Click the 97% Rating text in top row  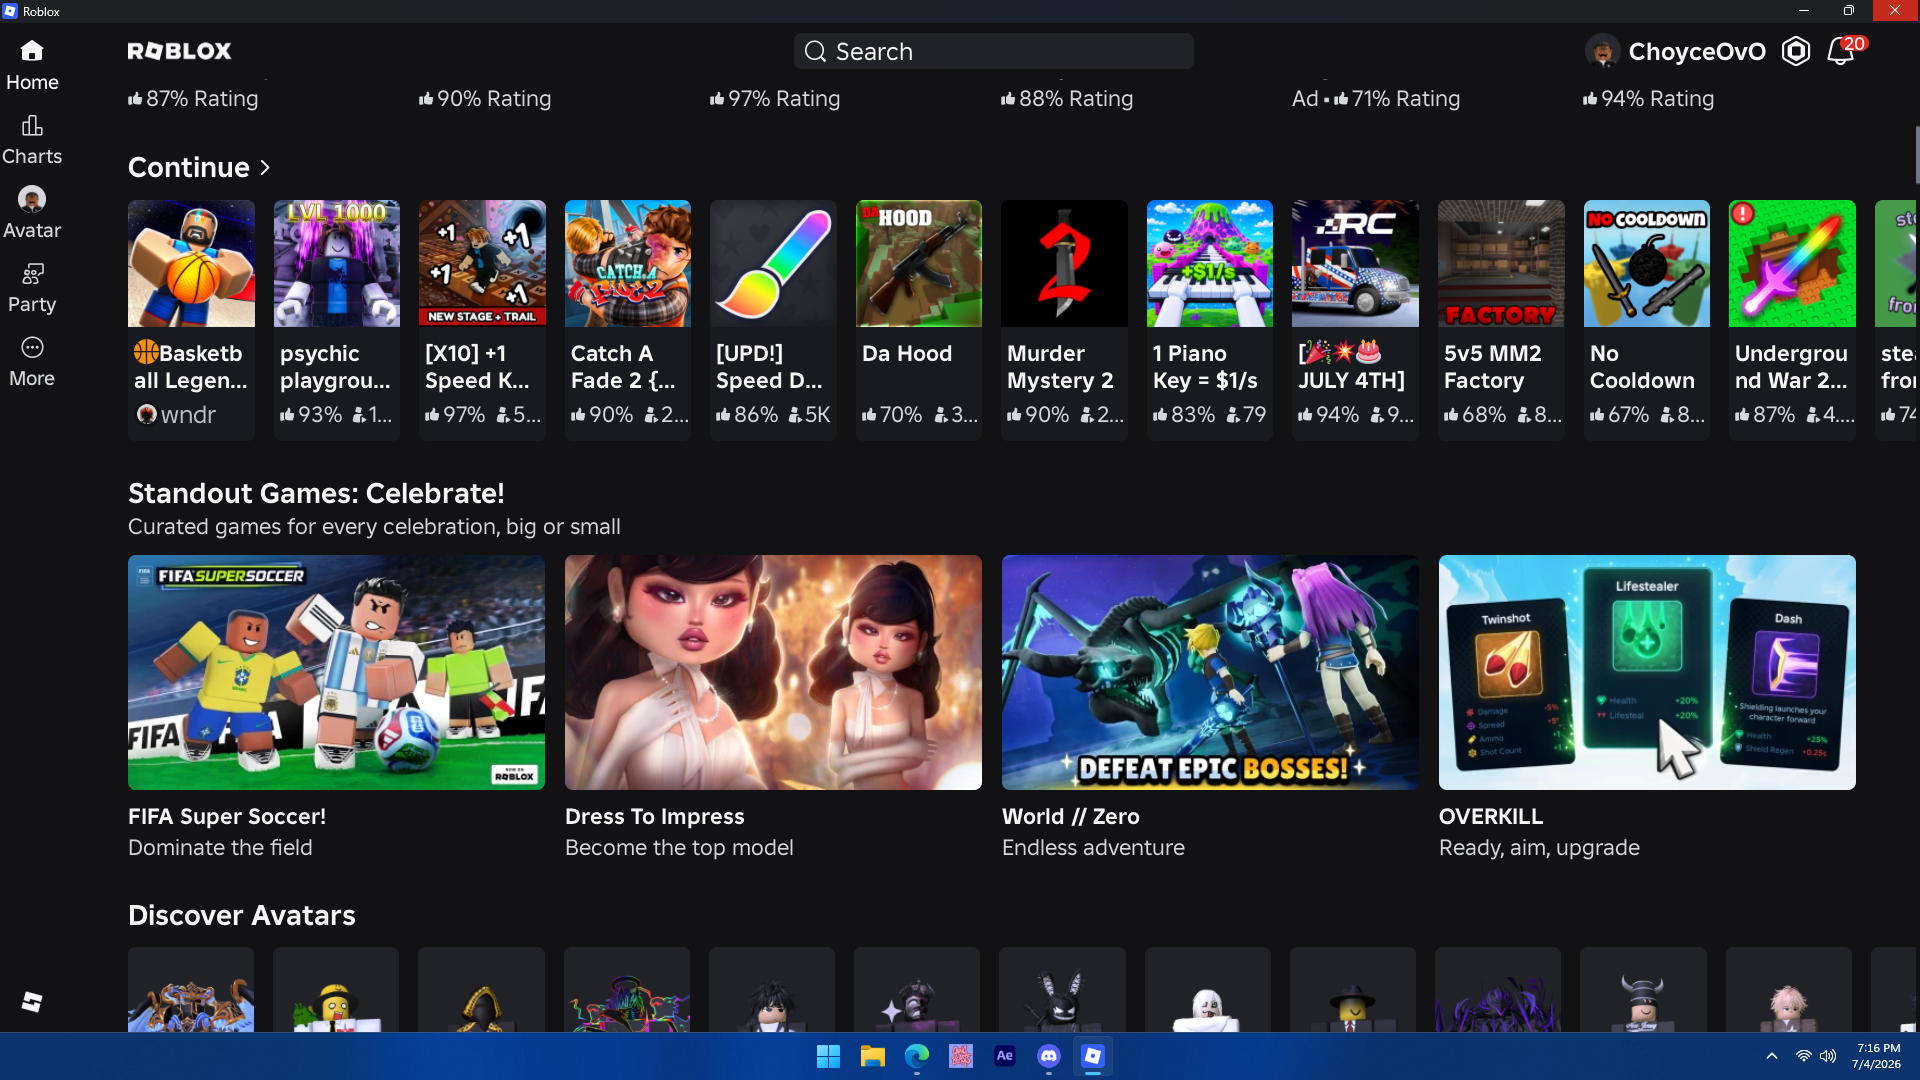click(775, 98)
